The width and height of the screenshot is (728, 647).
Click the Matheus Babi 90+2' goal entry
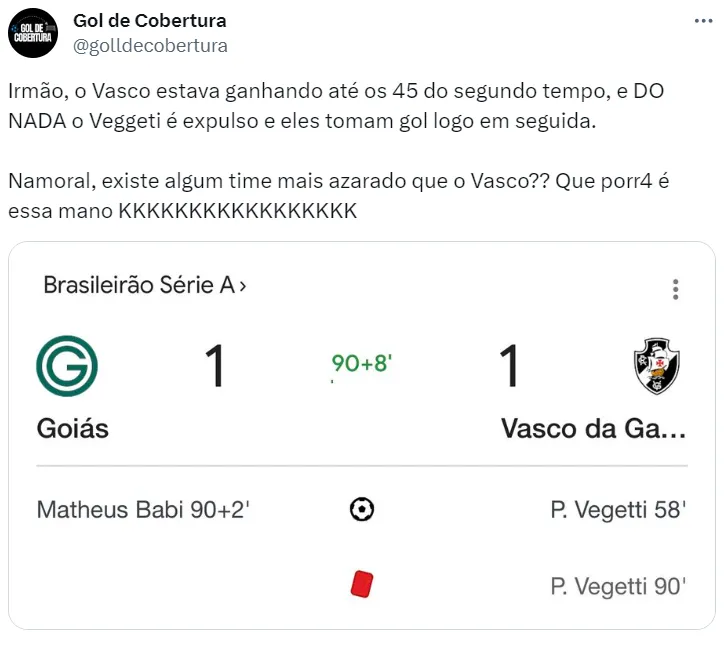(143, 510)
